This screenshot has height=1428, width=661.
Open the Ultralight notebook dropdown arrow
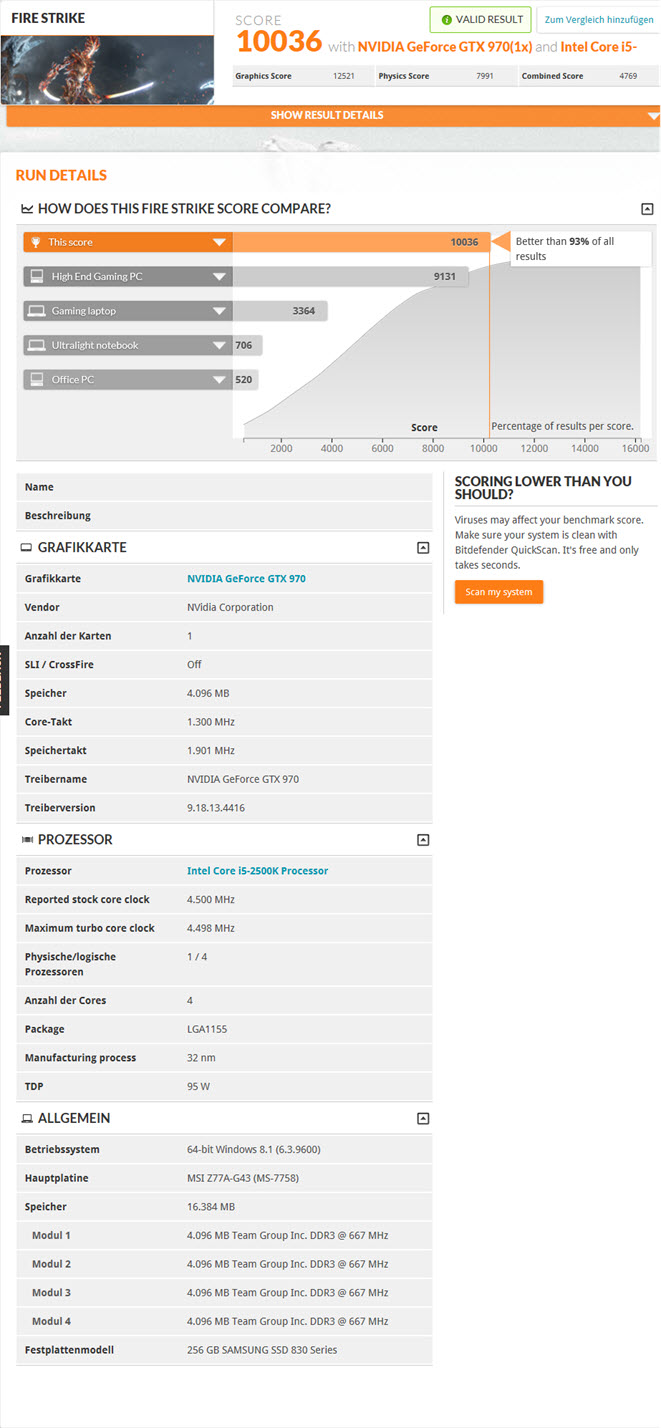219,346
